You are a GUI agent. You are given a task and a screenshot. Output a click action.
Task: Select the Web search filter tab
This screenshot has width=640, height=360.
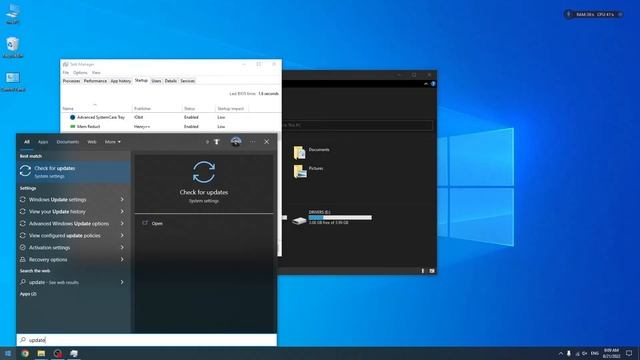92,142
